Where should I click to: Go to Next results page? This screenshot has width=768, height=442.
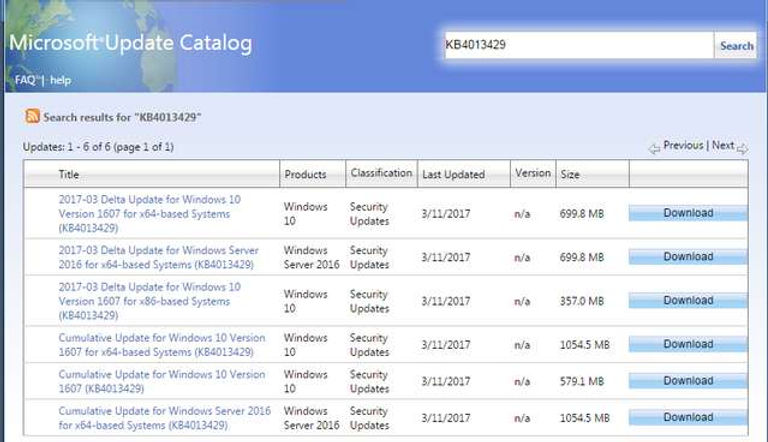coord(723,145)
